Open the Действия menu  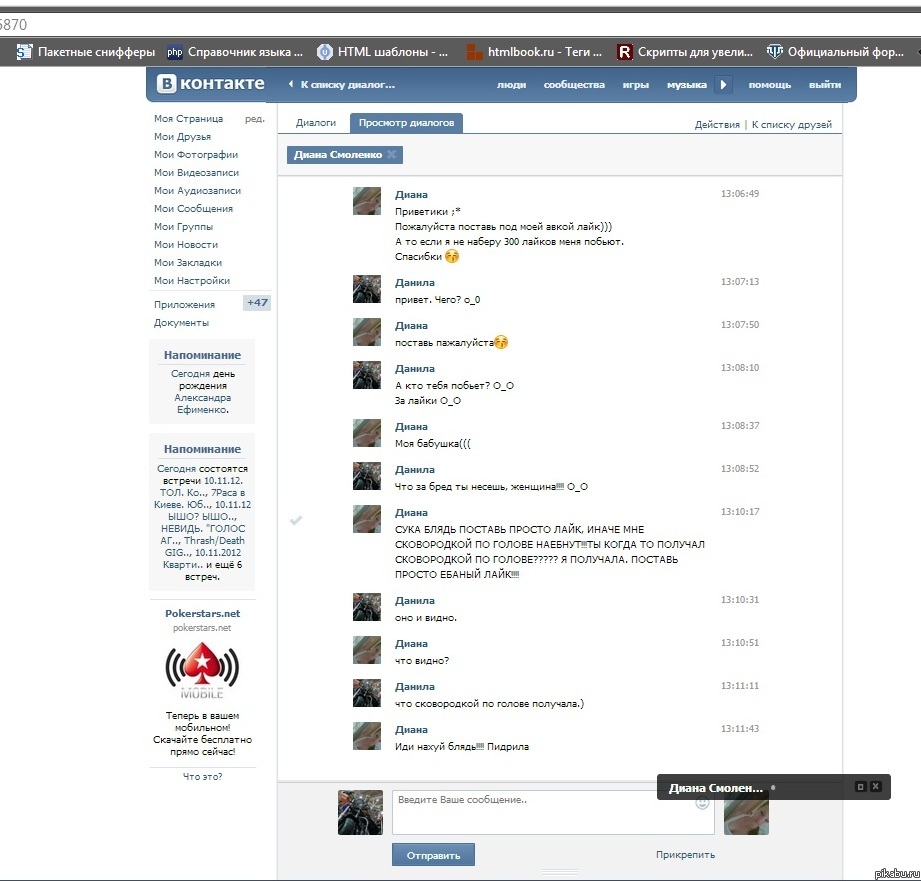point(717,125)
